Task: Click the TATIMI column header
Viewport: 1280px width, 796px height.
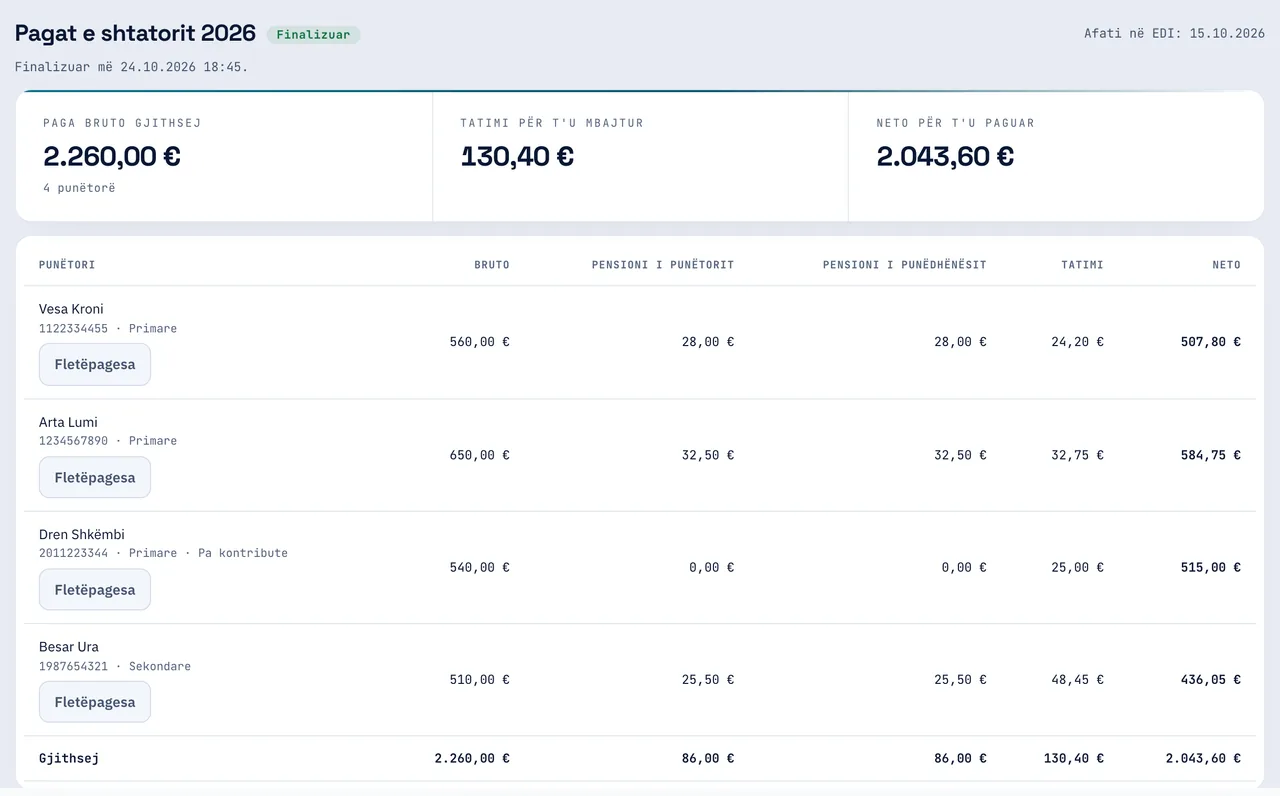Action: pos(1083,265)
